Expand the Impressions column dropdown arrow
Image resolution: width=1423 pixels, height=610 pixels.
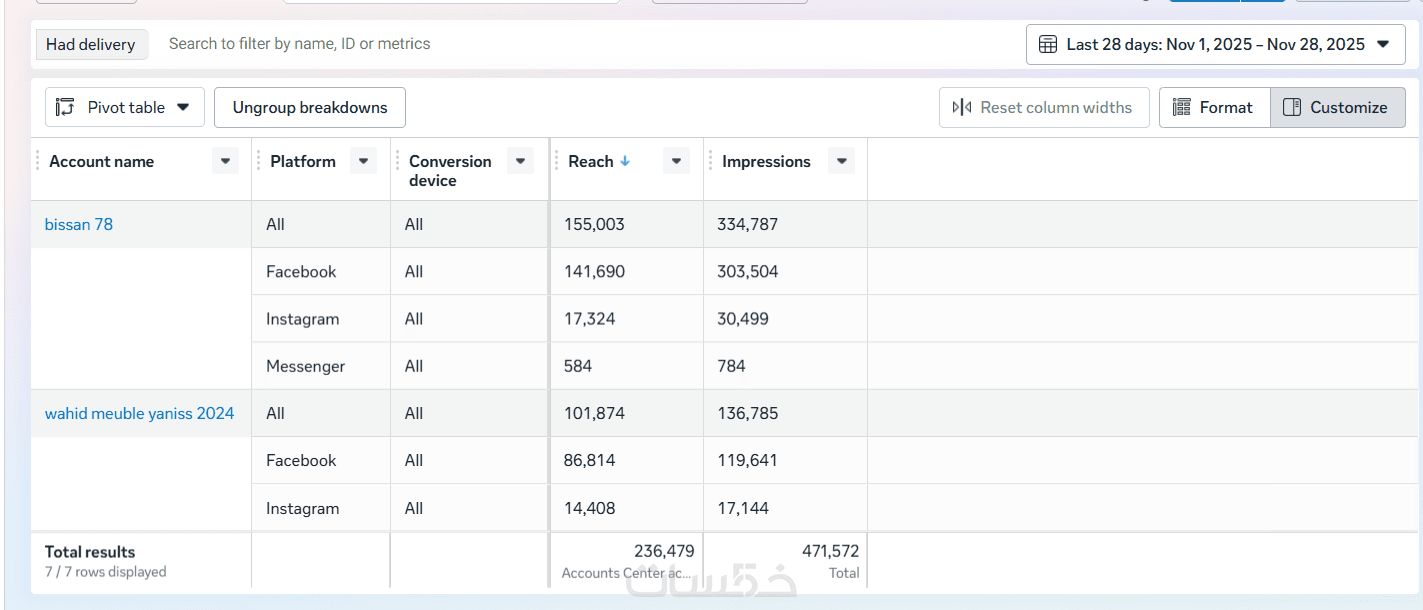pos(841,161)
